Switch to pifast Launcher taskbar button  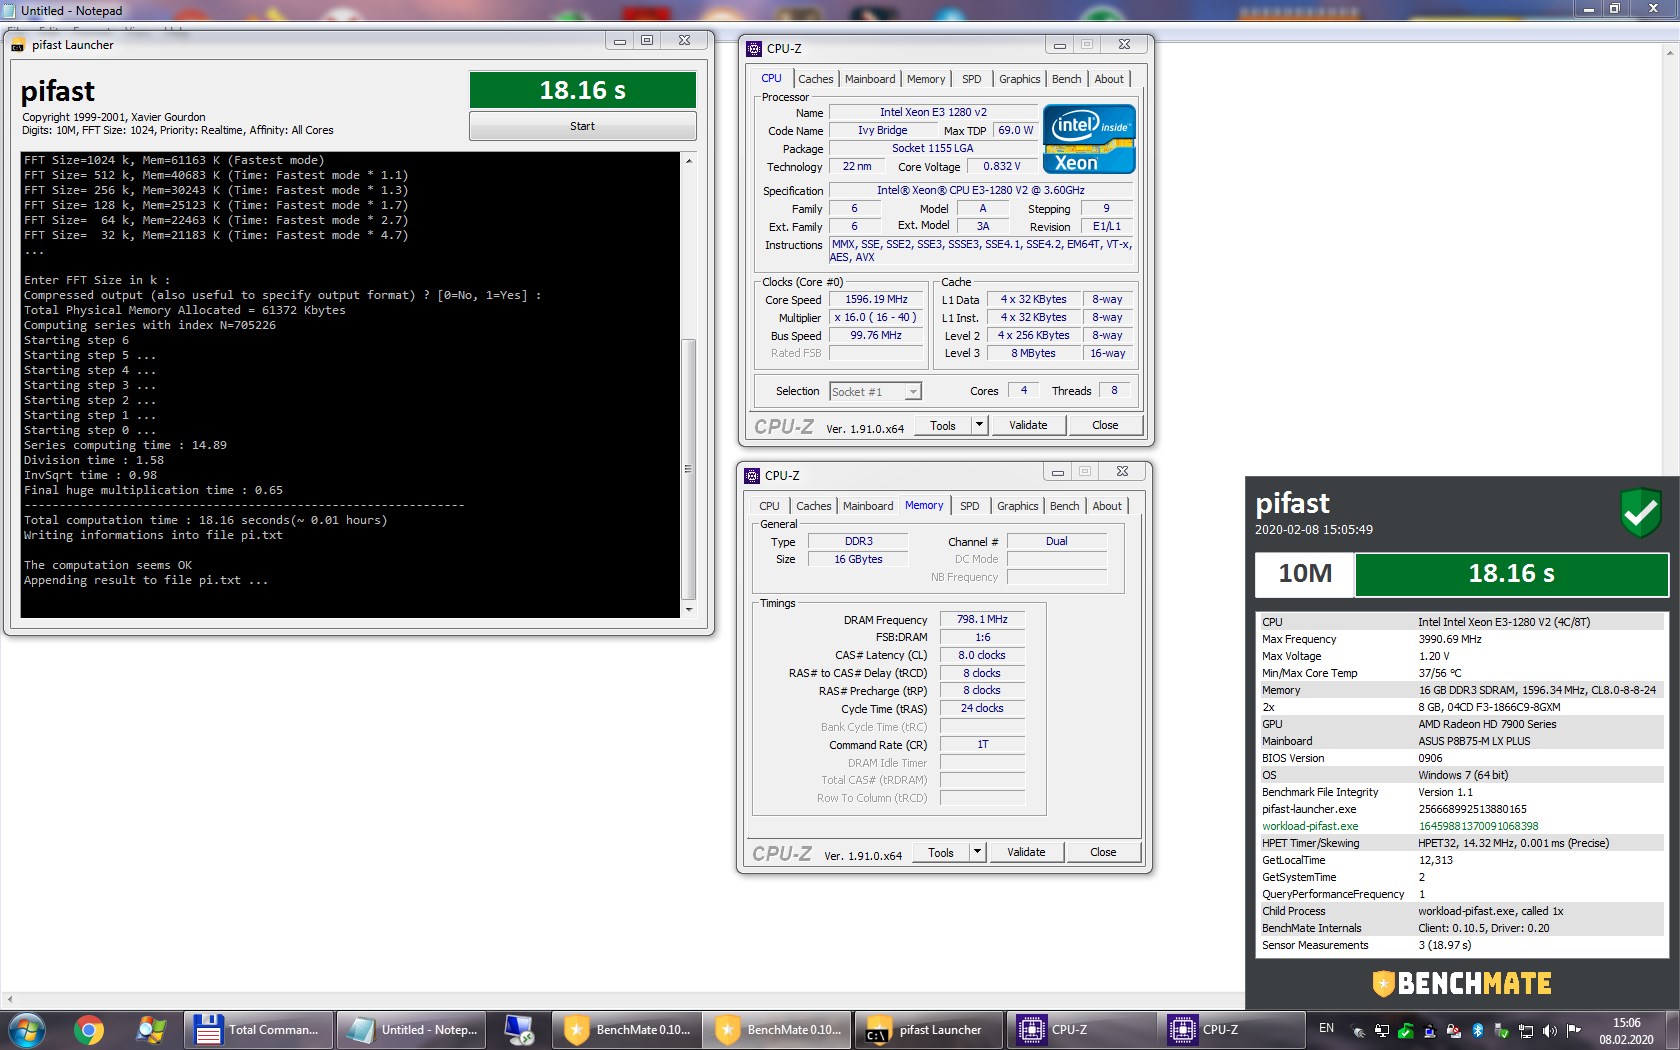928,1030
